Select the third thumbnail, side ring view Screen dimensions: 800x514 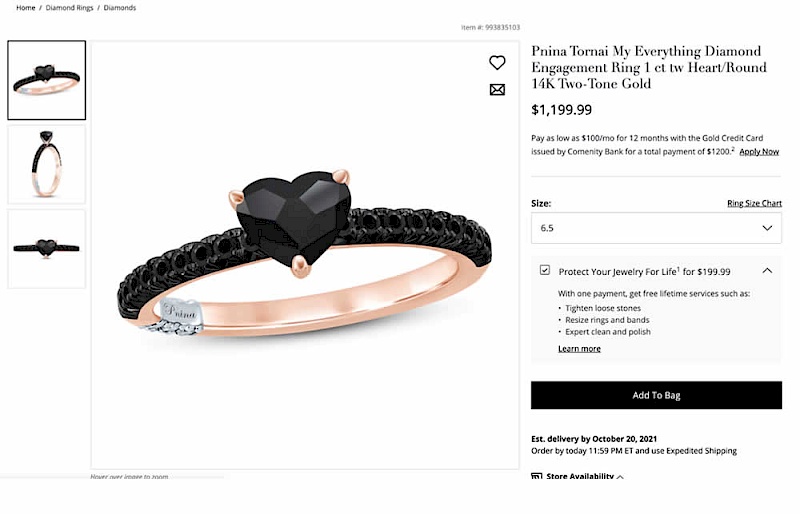[x=47, y=248]
